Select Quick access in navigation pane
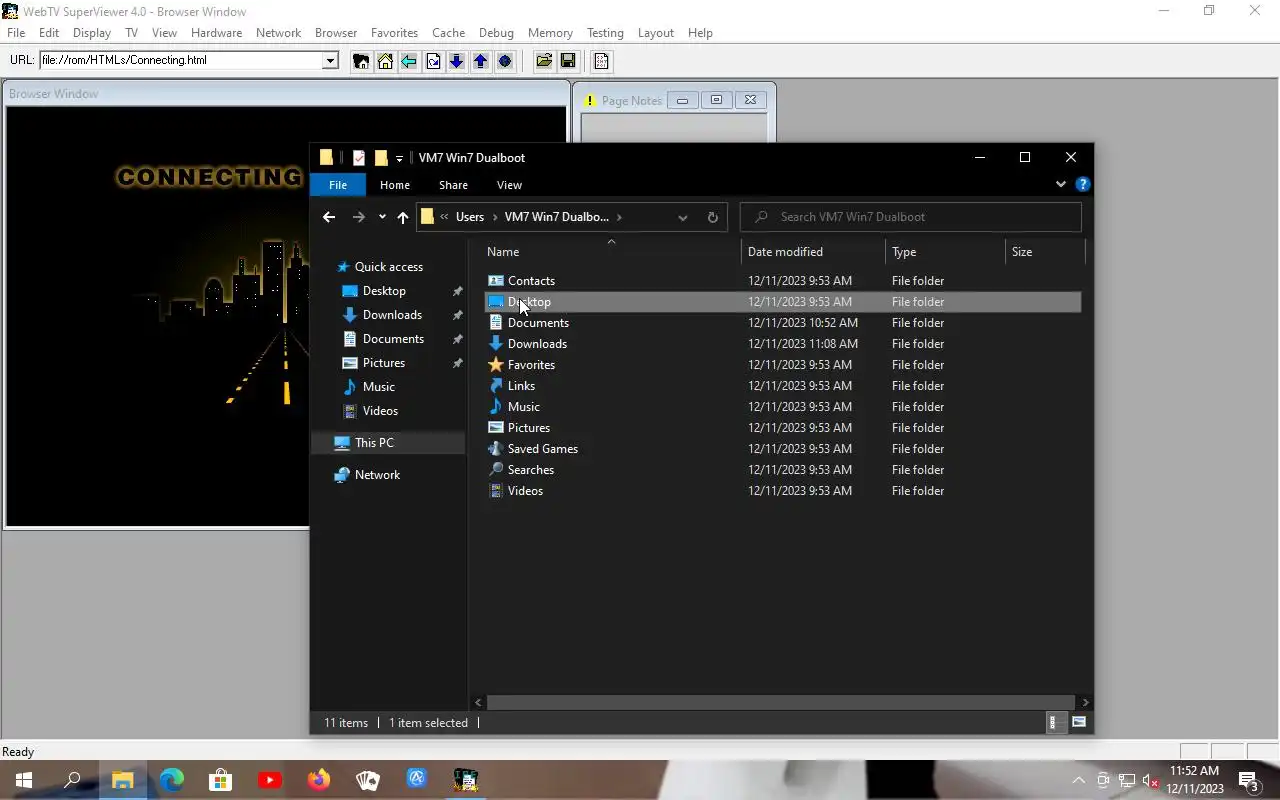This screenshot has height=800, width=1280. coord(389,267)
